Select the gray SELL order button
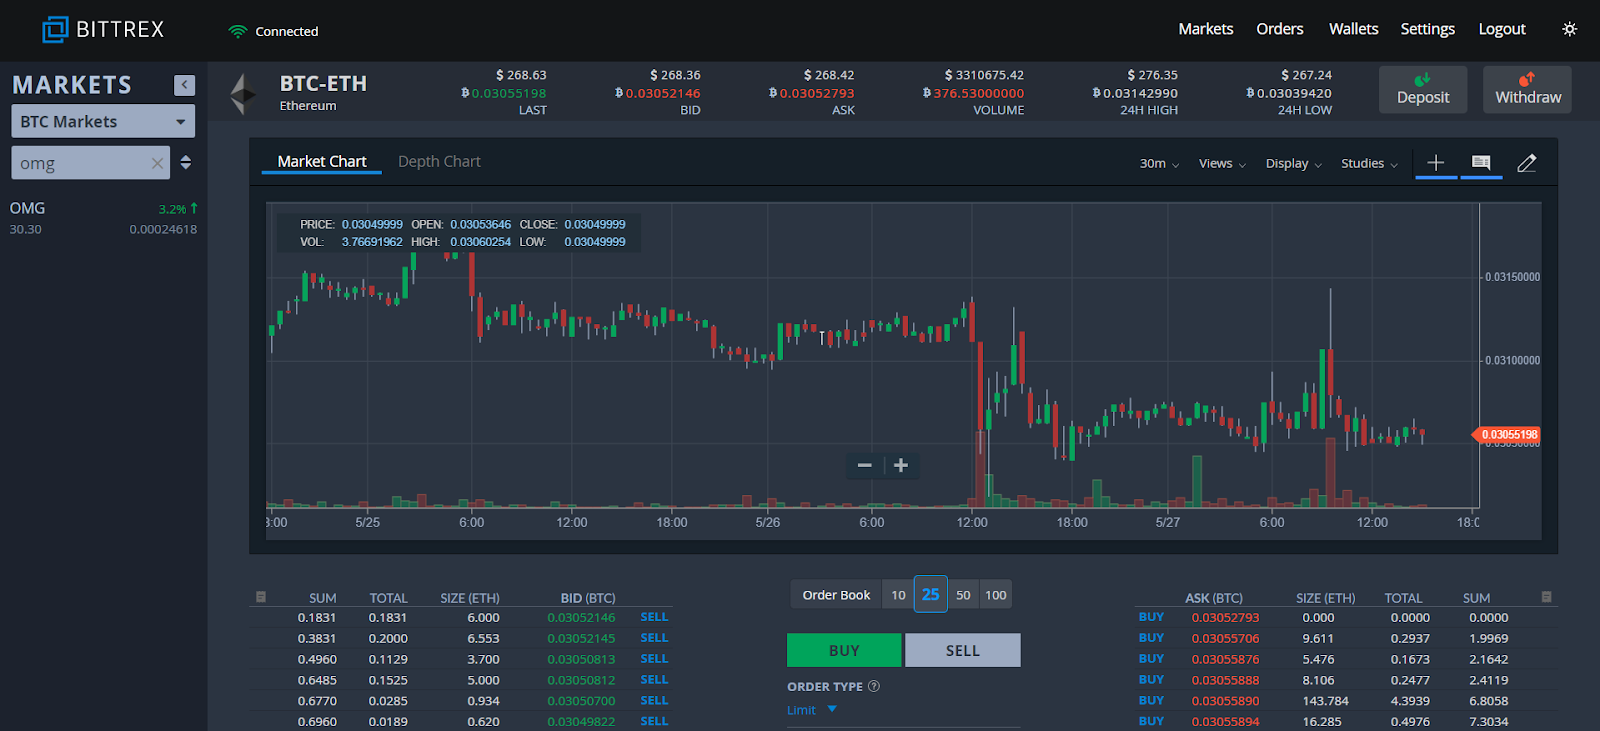1600x731 pixels. [963, 650]
